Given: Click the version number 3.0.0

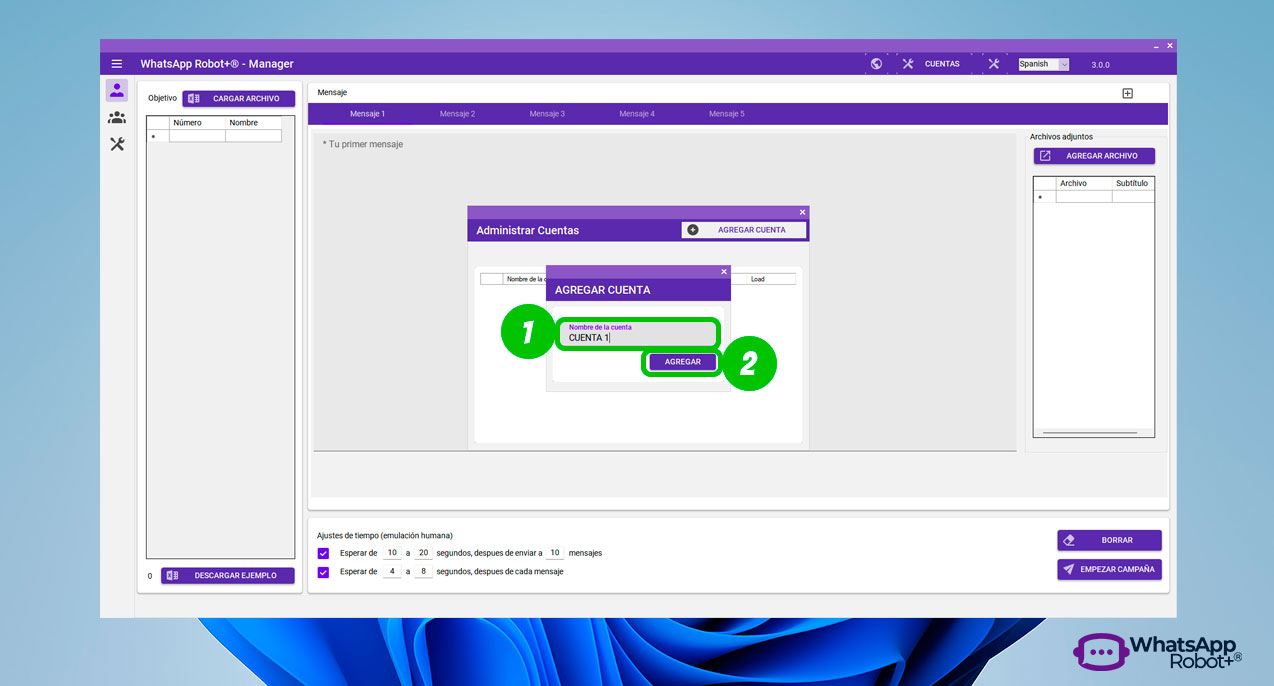Looking at the screenshot, I should (1100, 65).
